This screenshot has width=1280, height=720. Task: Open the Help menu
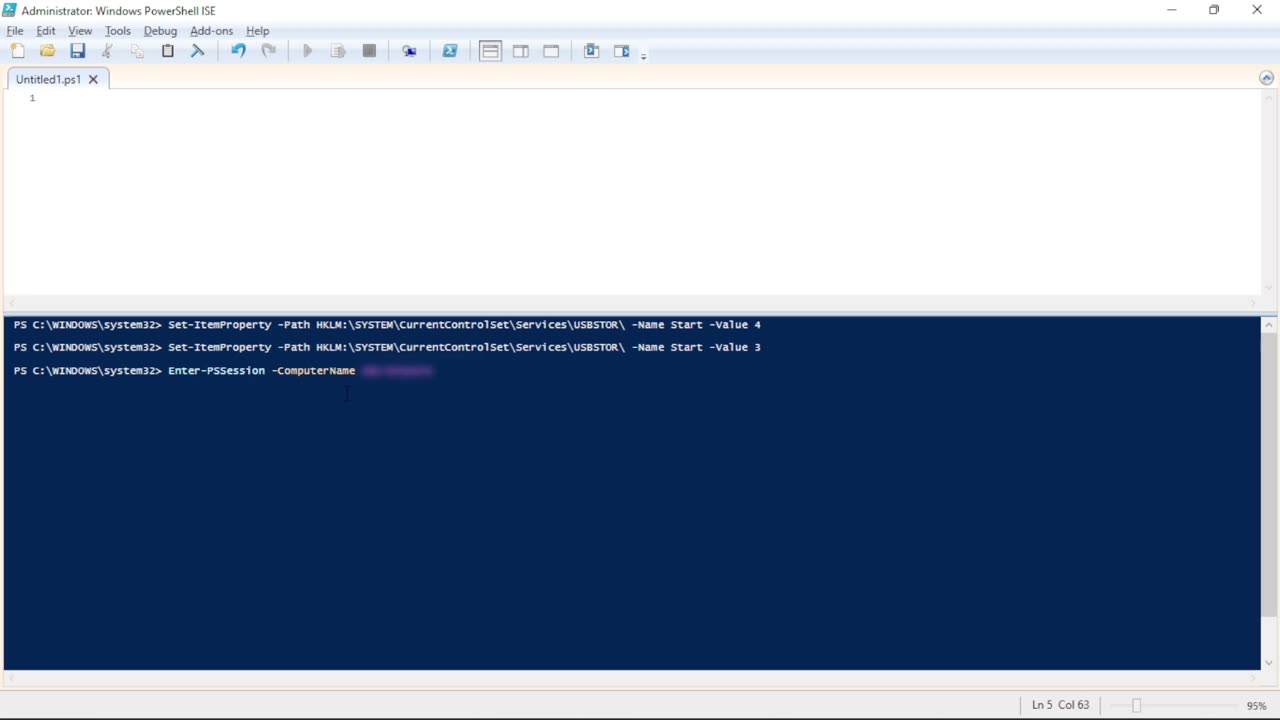(x=258, y=31)
